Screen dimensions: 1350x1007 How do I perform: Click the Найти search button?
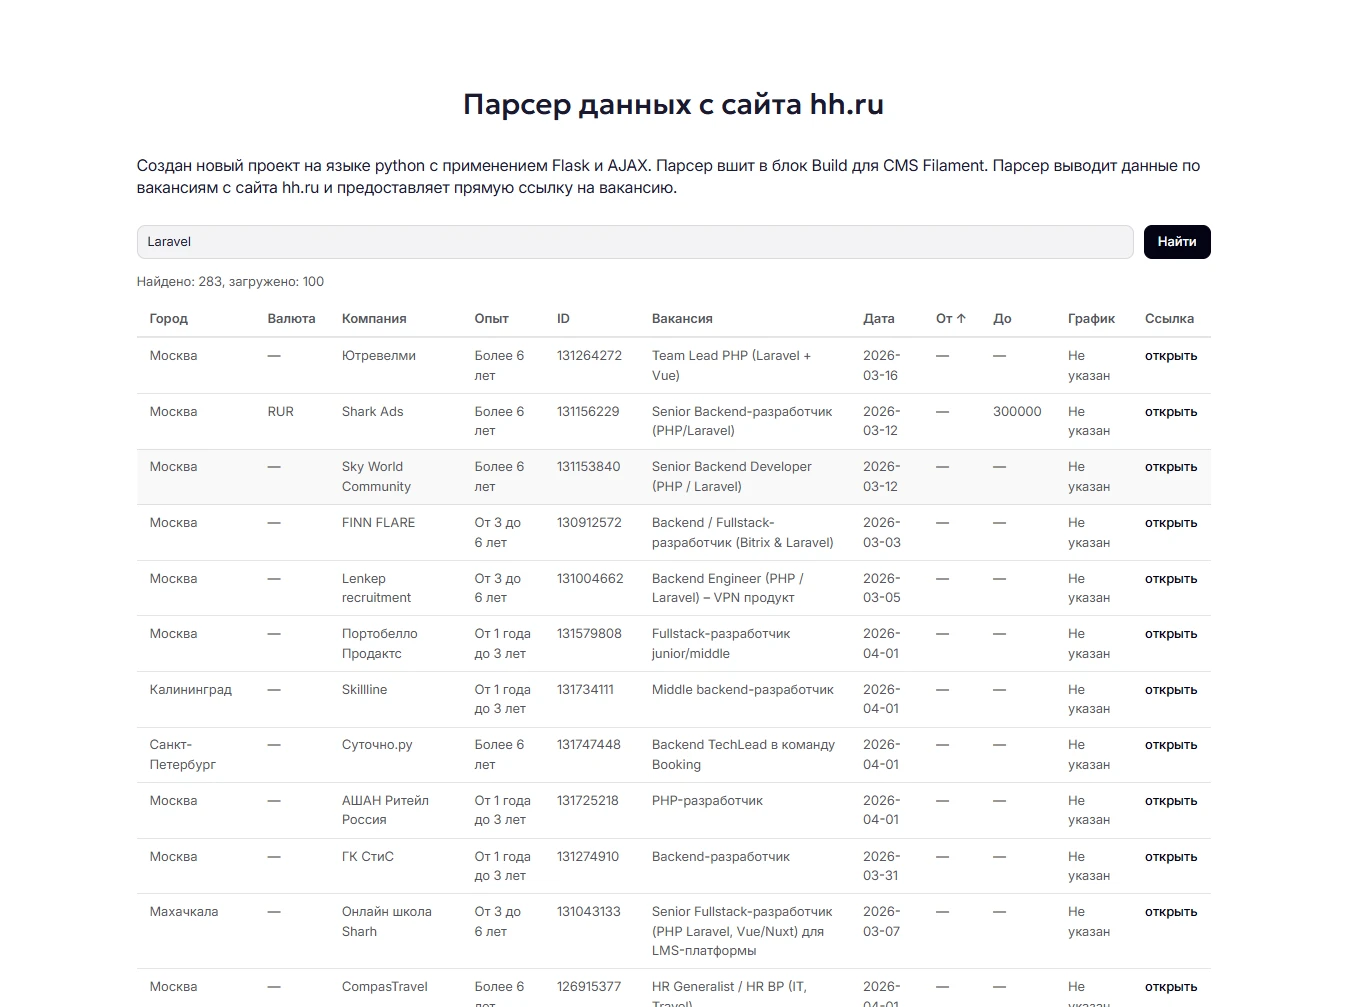click(1176, 241)
